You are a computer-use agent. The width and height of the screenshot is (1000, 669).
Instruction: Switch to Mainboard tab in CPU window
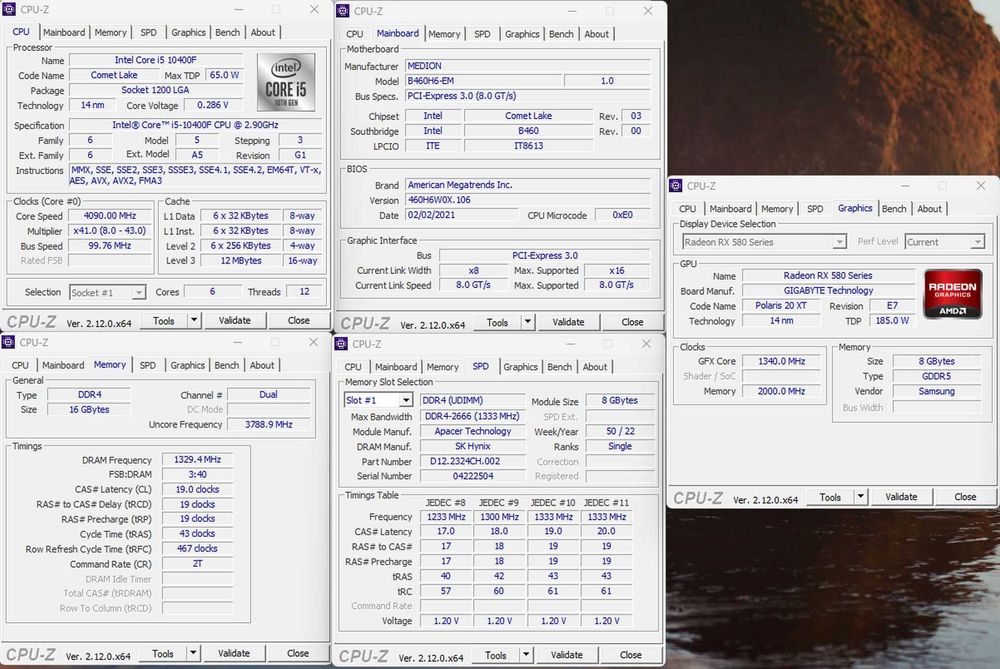coord(64,33)
